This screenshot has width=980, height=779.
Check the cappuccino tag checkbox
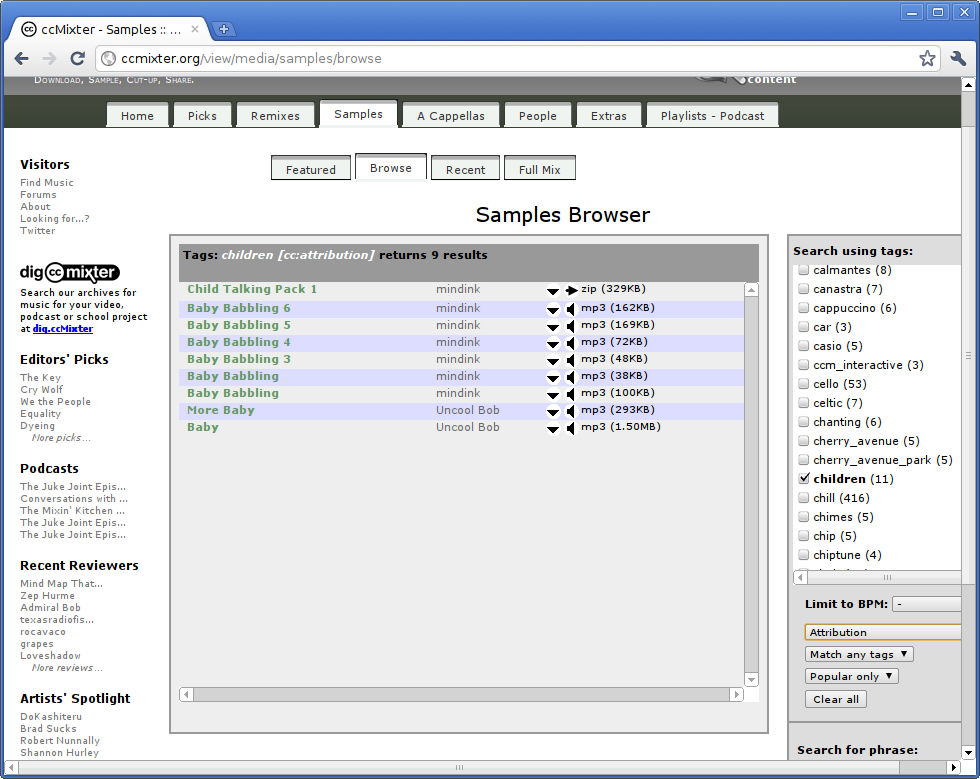point(804,308)
